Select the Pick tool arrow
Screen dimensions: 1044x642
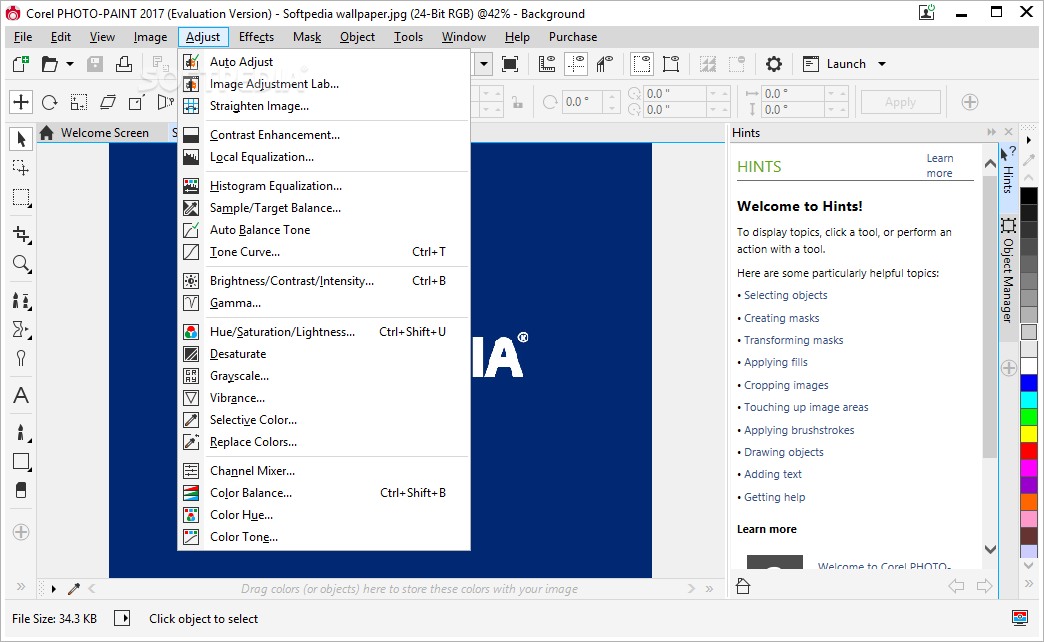pyautogui.click(x=21, y=139)
